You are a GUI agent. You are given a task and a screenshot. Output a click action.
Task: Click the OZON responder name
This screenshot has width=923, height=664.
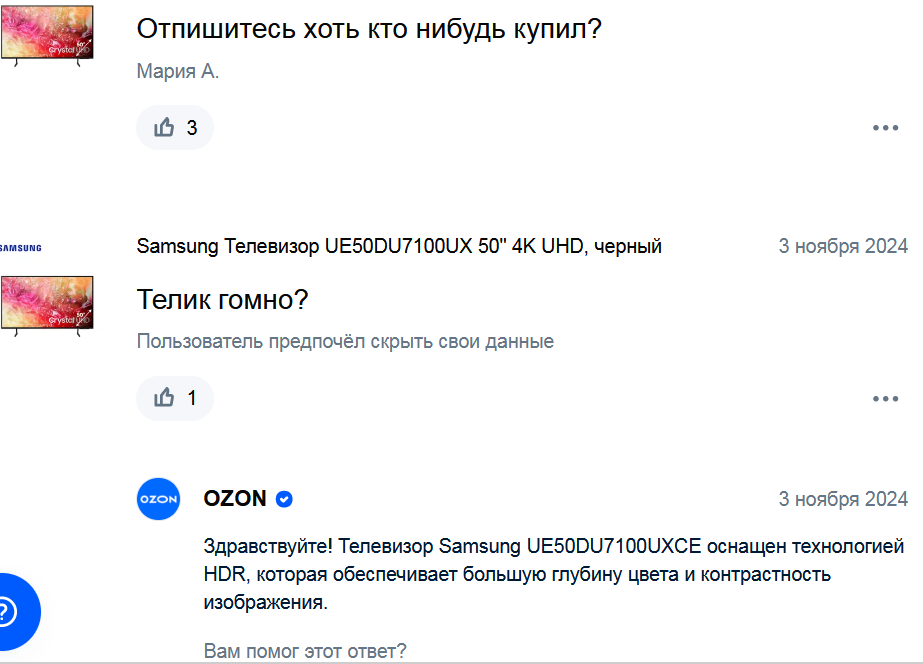[x=235, y=499]
